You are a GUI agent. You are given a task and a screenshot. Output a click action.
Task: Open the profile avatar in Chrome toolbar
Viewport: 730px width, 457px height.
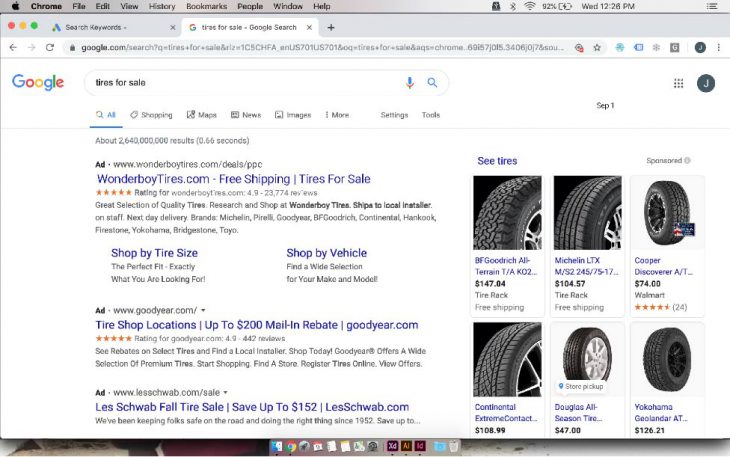click(700, 47)
